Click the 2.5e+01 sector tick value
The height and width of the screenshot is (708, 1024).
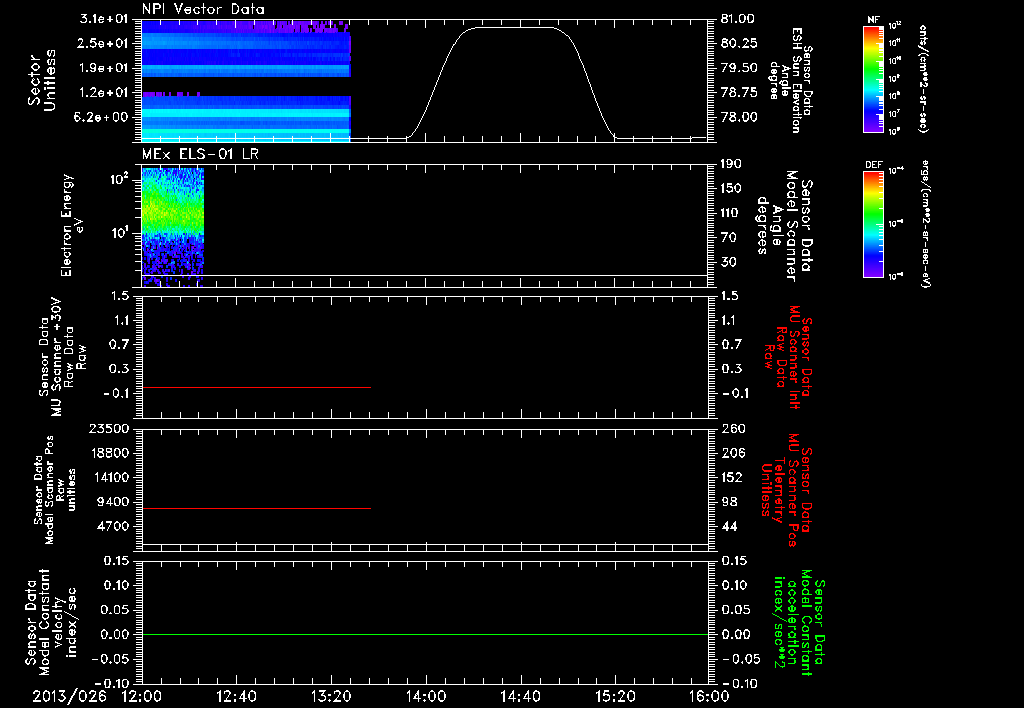click(104, 43)
